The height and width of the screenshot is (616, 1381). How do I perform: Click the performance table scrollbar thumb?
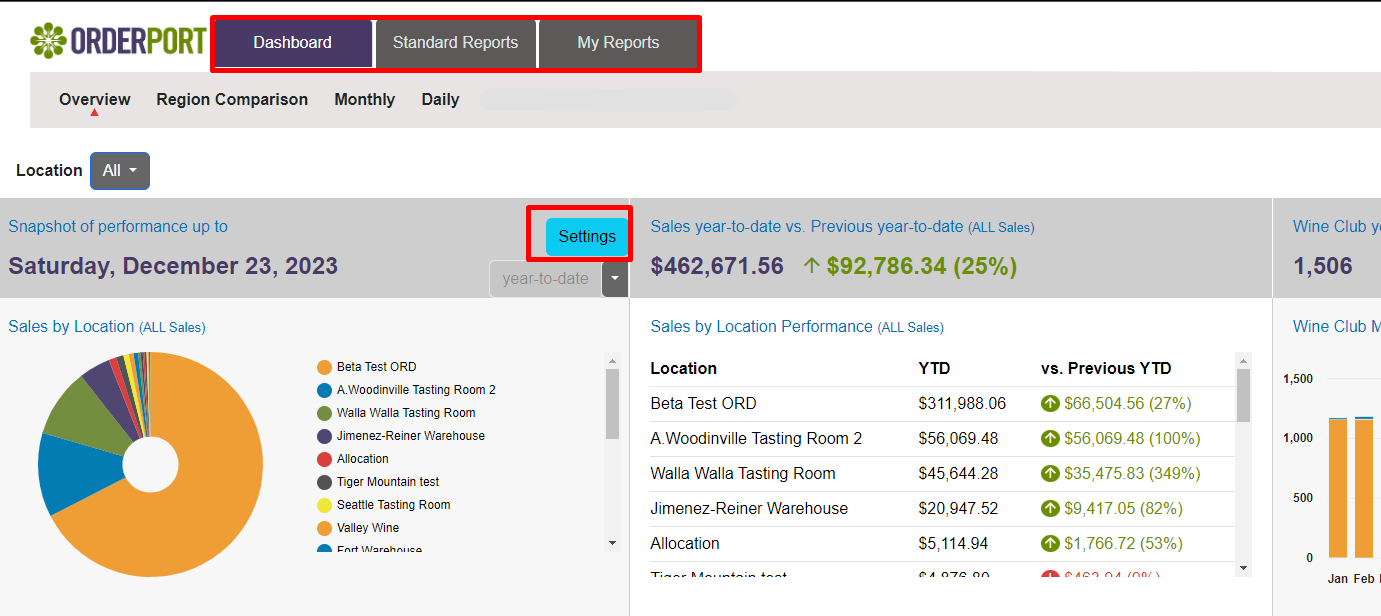1244,395
